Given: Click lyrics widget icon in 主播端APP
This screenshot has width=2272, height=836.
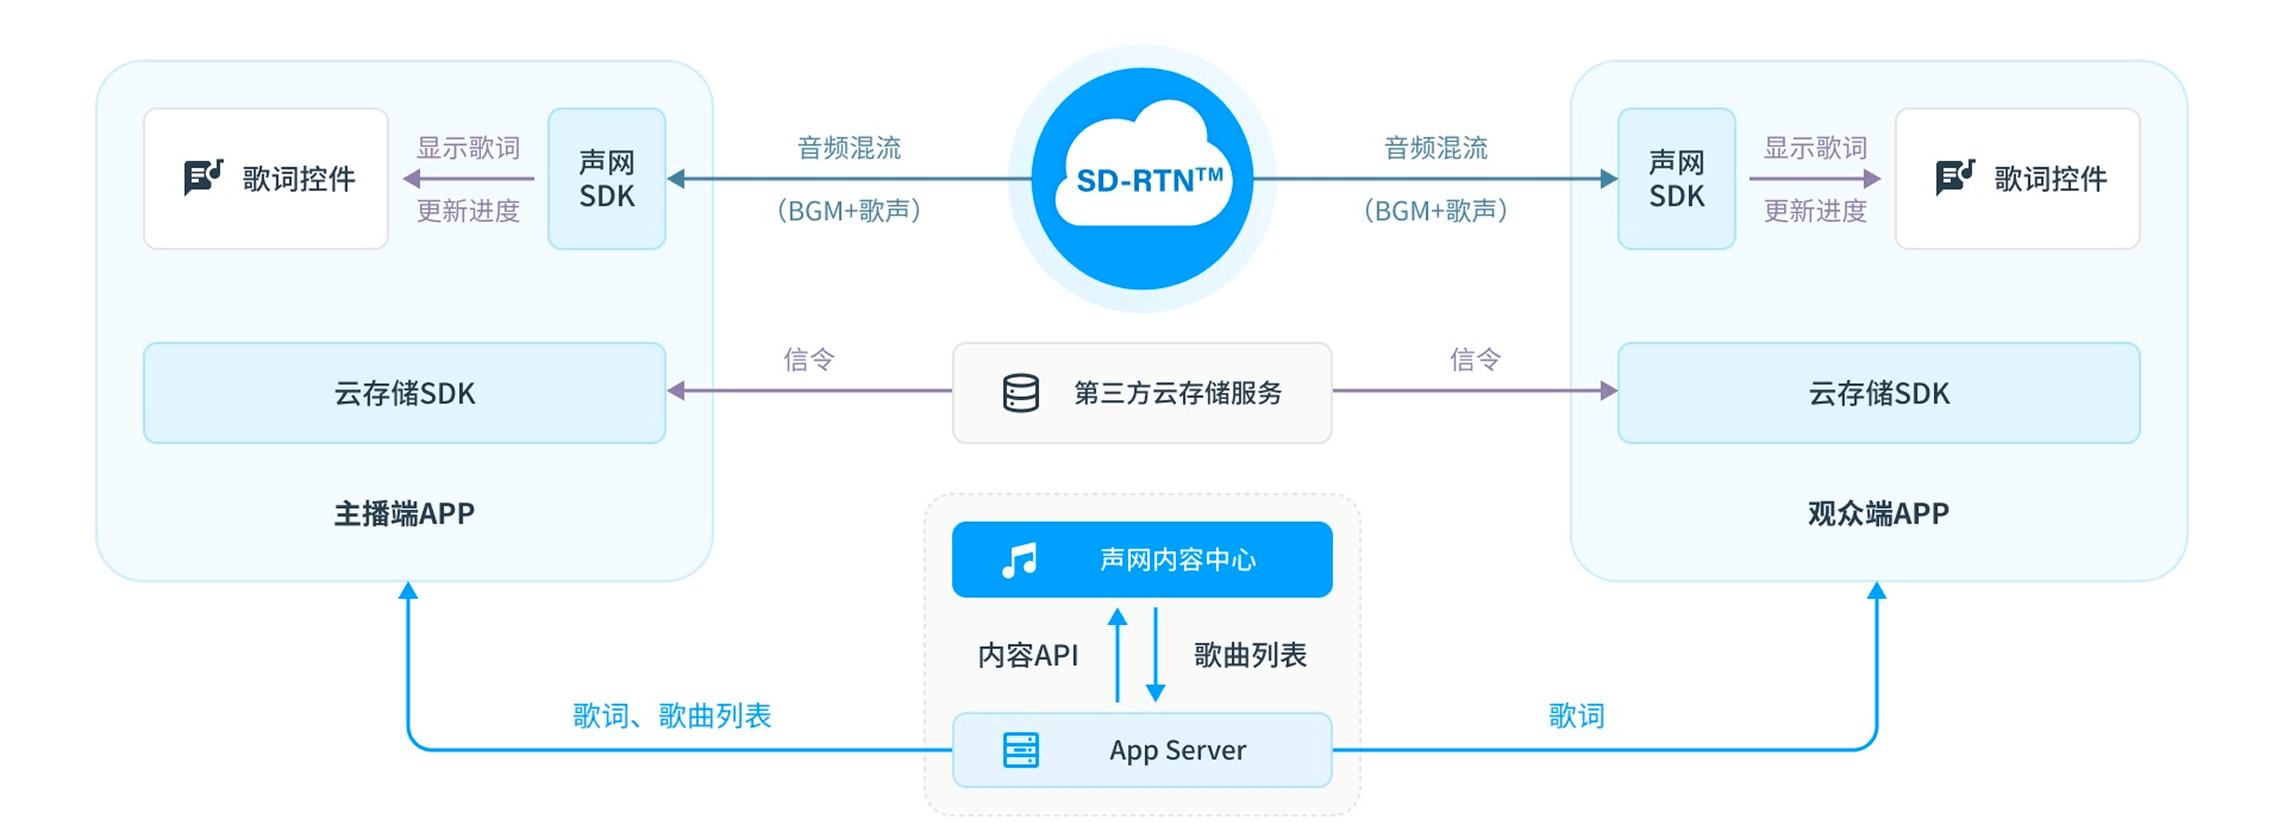Looking at the screenshot, I should click(203, 177).
